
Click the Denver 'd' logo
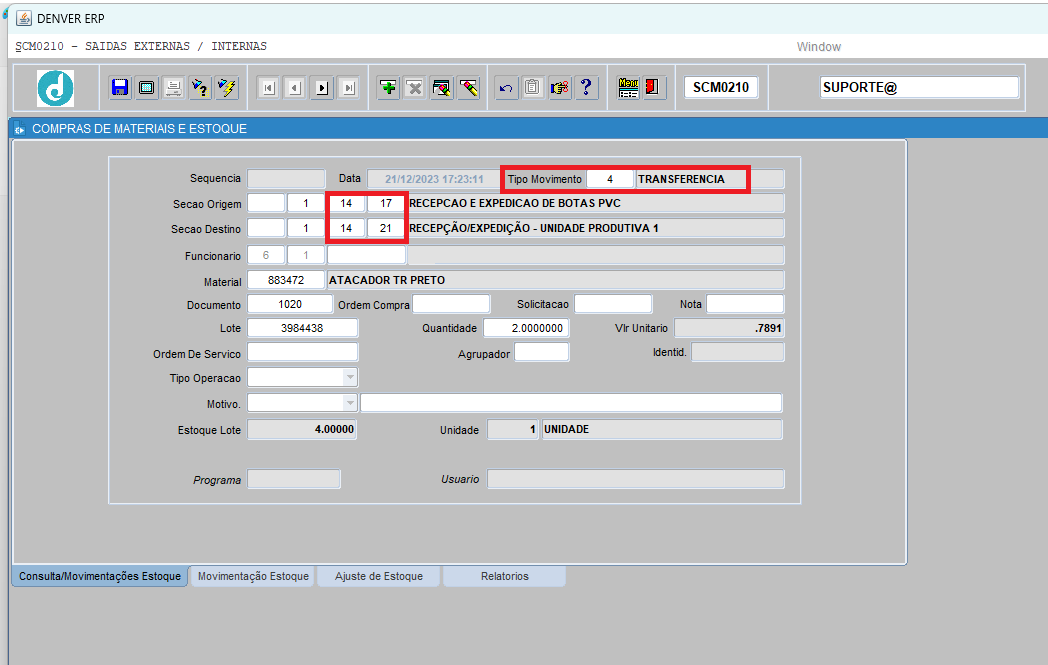click(x=55, y=88)
